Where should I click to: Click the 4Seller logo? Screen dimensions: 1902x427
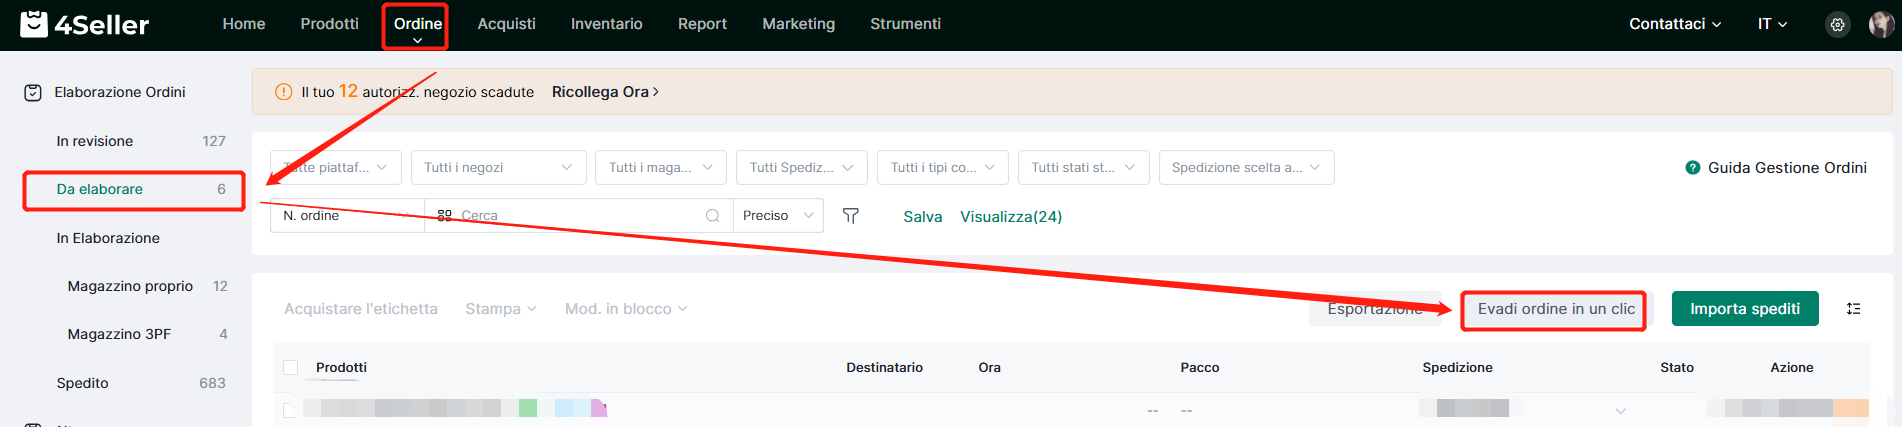(85, 25)
